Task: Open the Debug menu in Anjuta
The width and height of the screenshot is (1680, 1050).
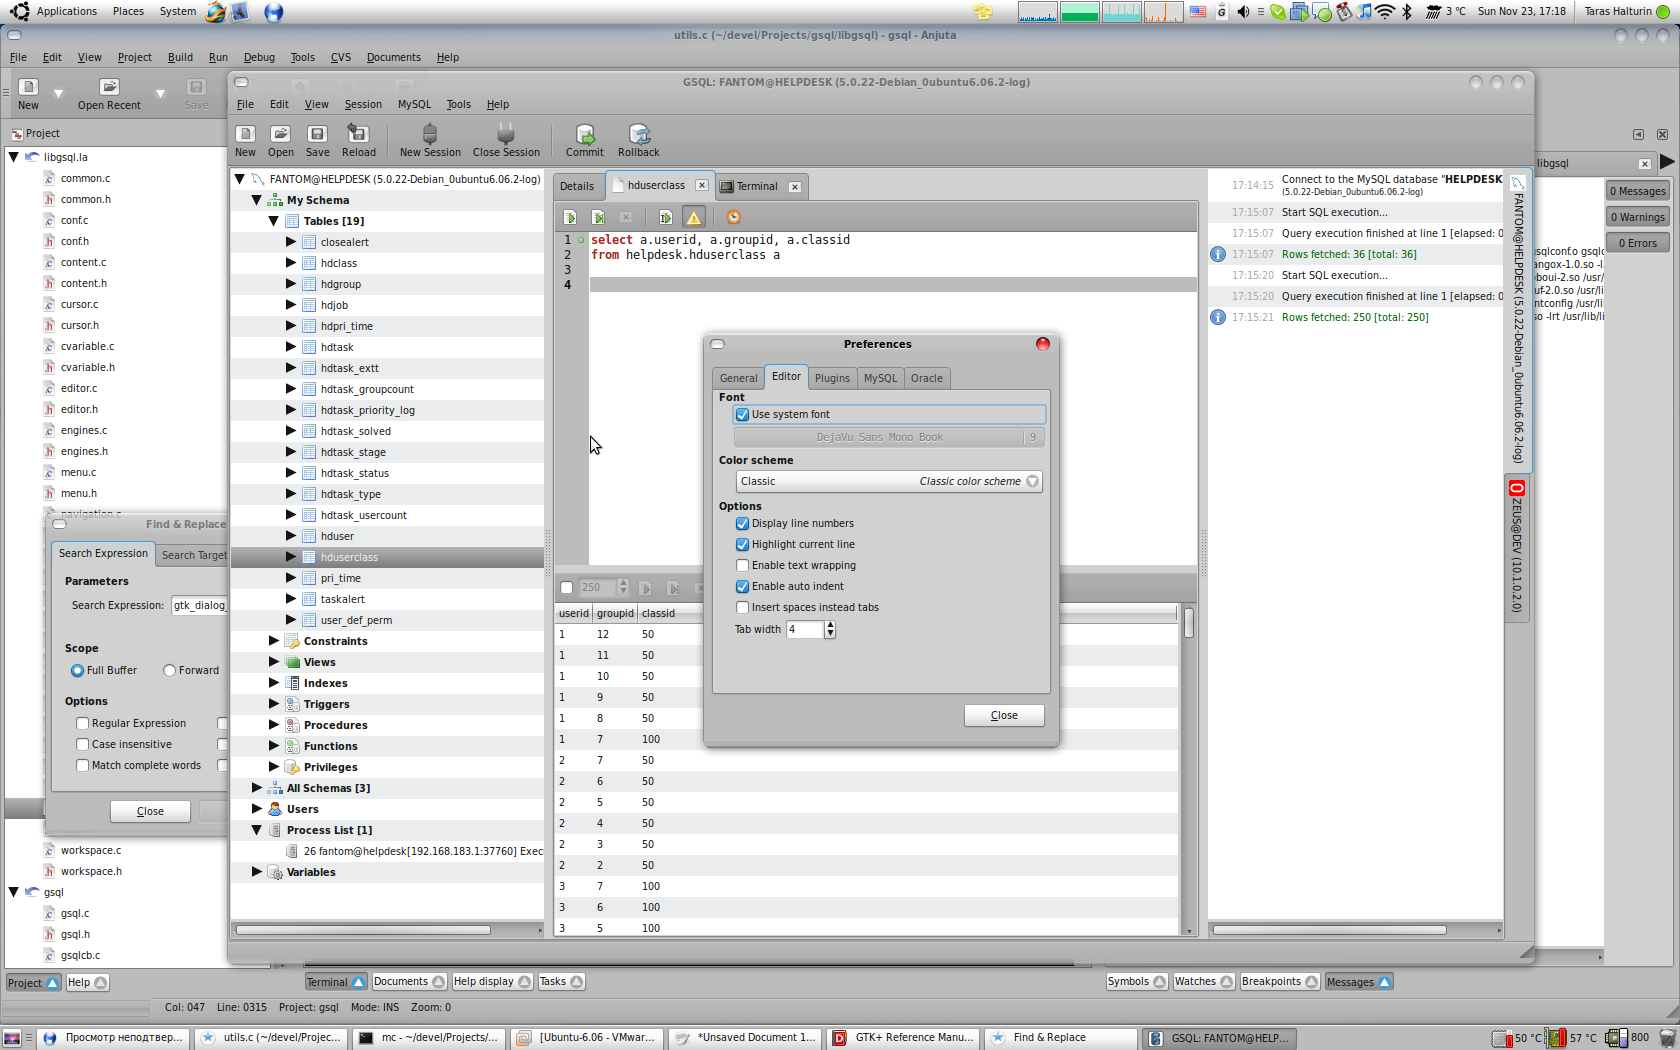Action: pyautogui.click(x=259, y=57)
